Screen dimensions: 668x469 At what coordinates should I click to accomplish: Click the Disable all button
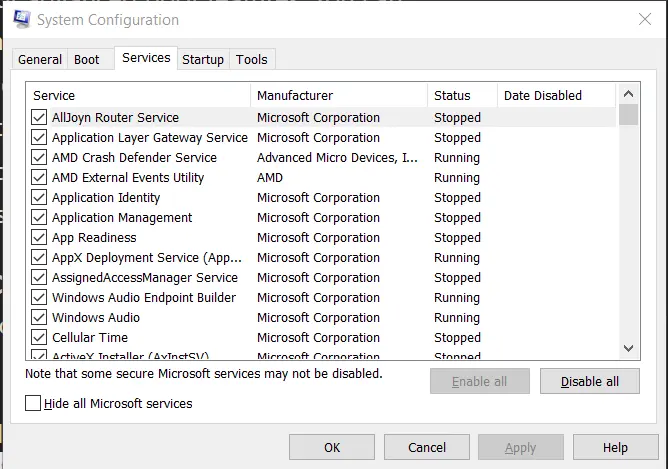589,381
